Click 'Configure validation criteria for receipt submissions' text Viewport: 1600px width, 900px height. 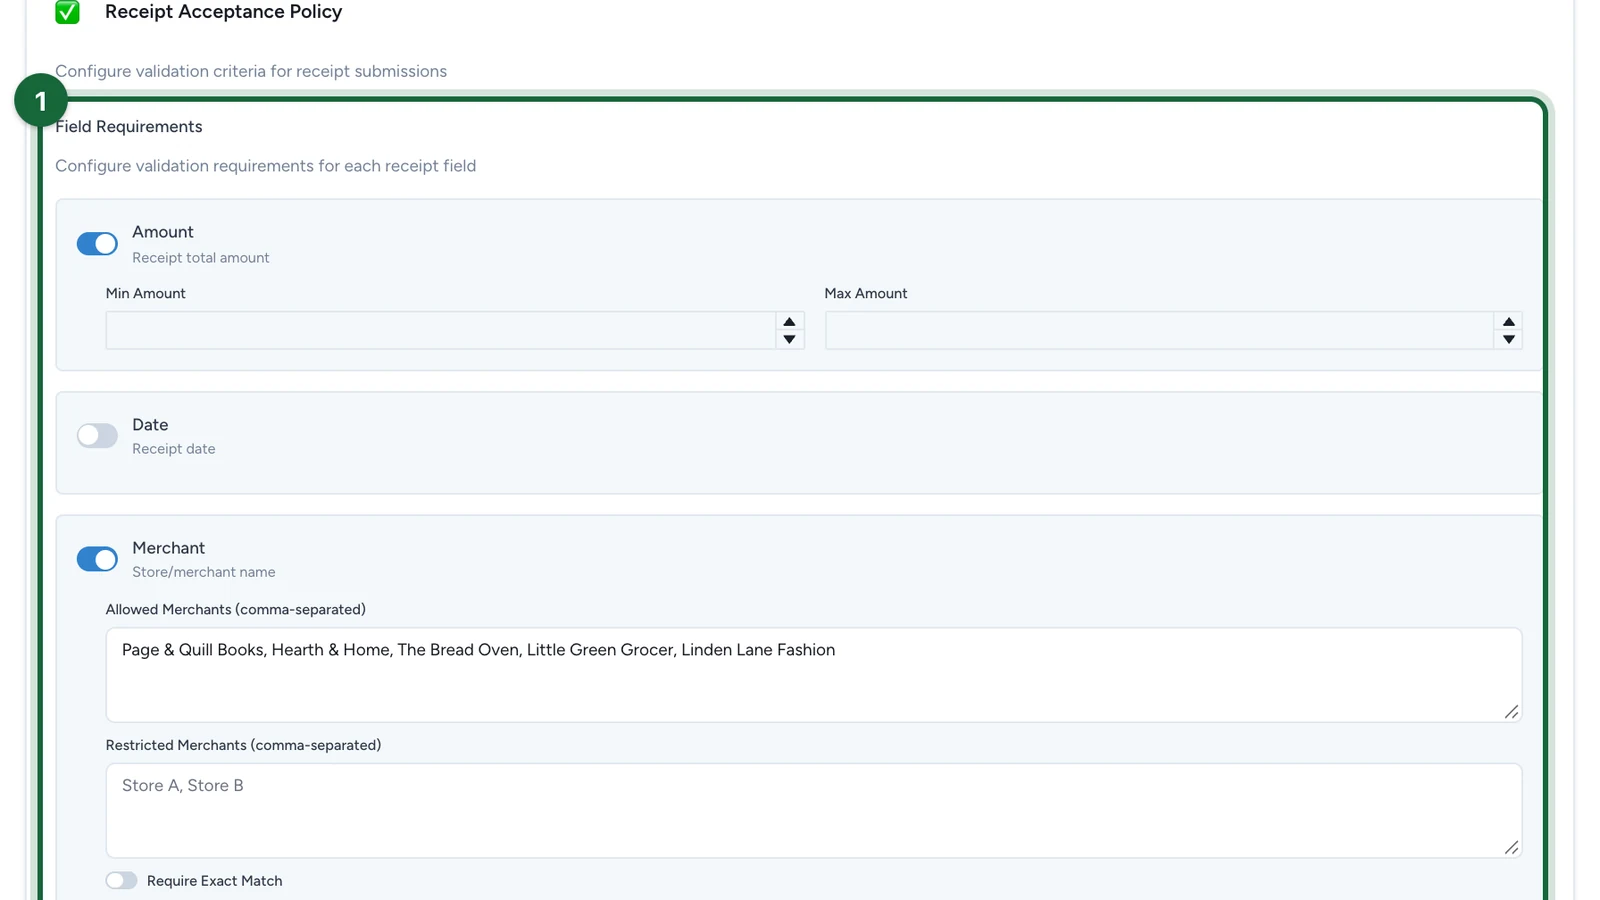pyautogui.click(x=251, y=71)
